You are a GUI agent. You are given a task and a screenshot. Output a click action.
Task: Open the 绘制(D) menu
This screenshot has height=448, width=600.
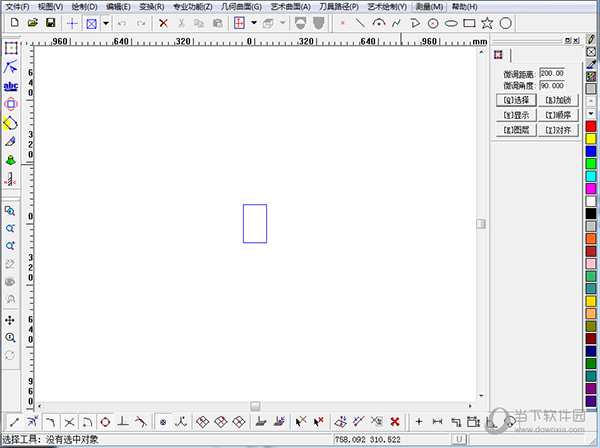[x=85, y=7]
